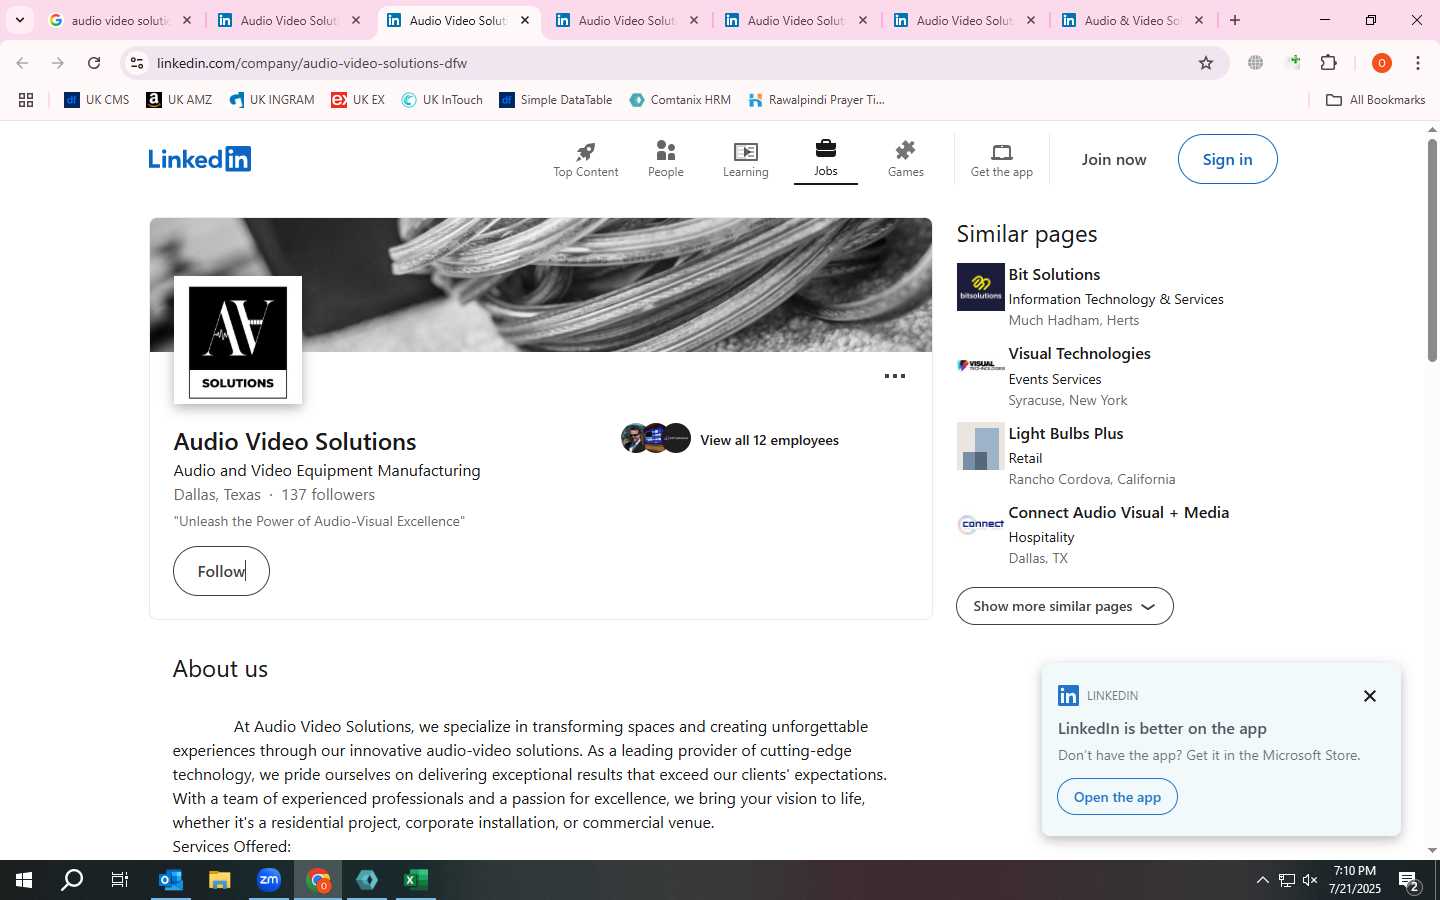Open Top Content rocket icon
Image resolution: width=1440 pixels, height=900 pixels.
586,151
